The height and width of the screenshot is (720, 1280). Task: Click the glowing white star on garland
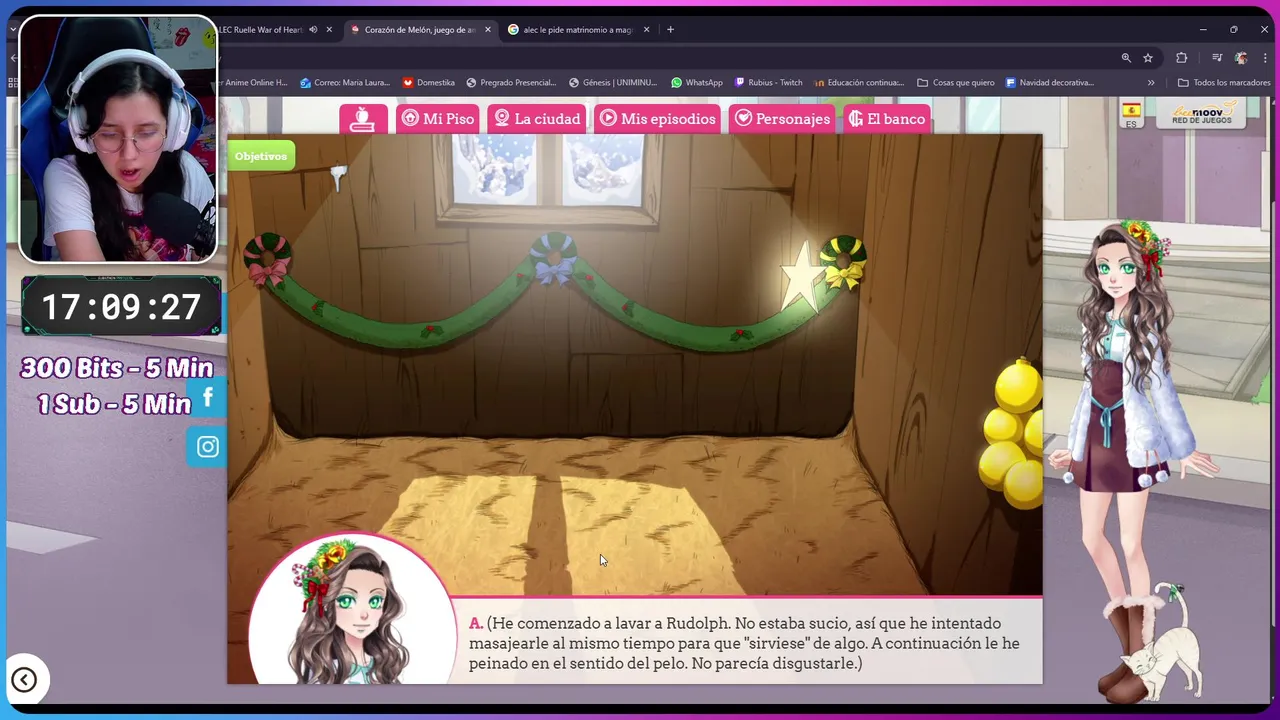click(802, 275)
